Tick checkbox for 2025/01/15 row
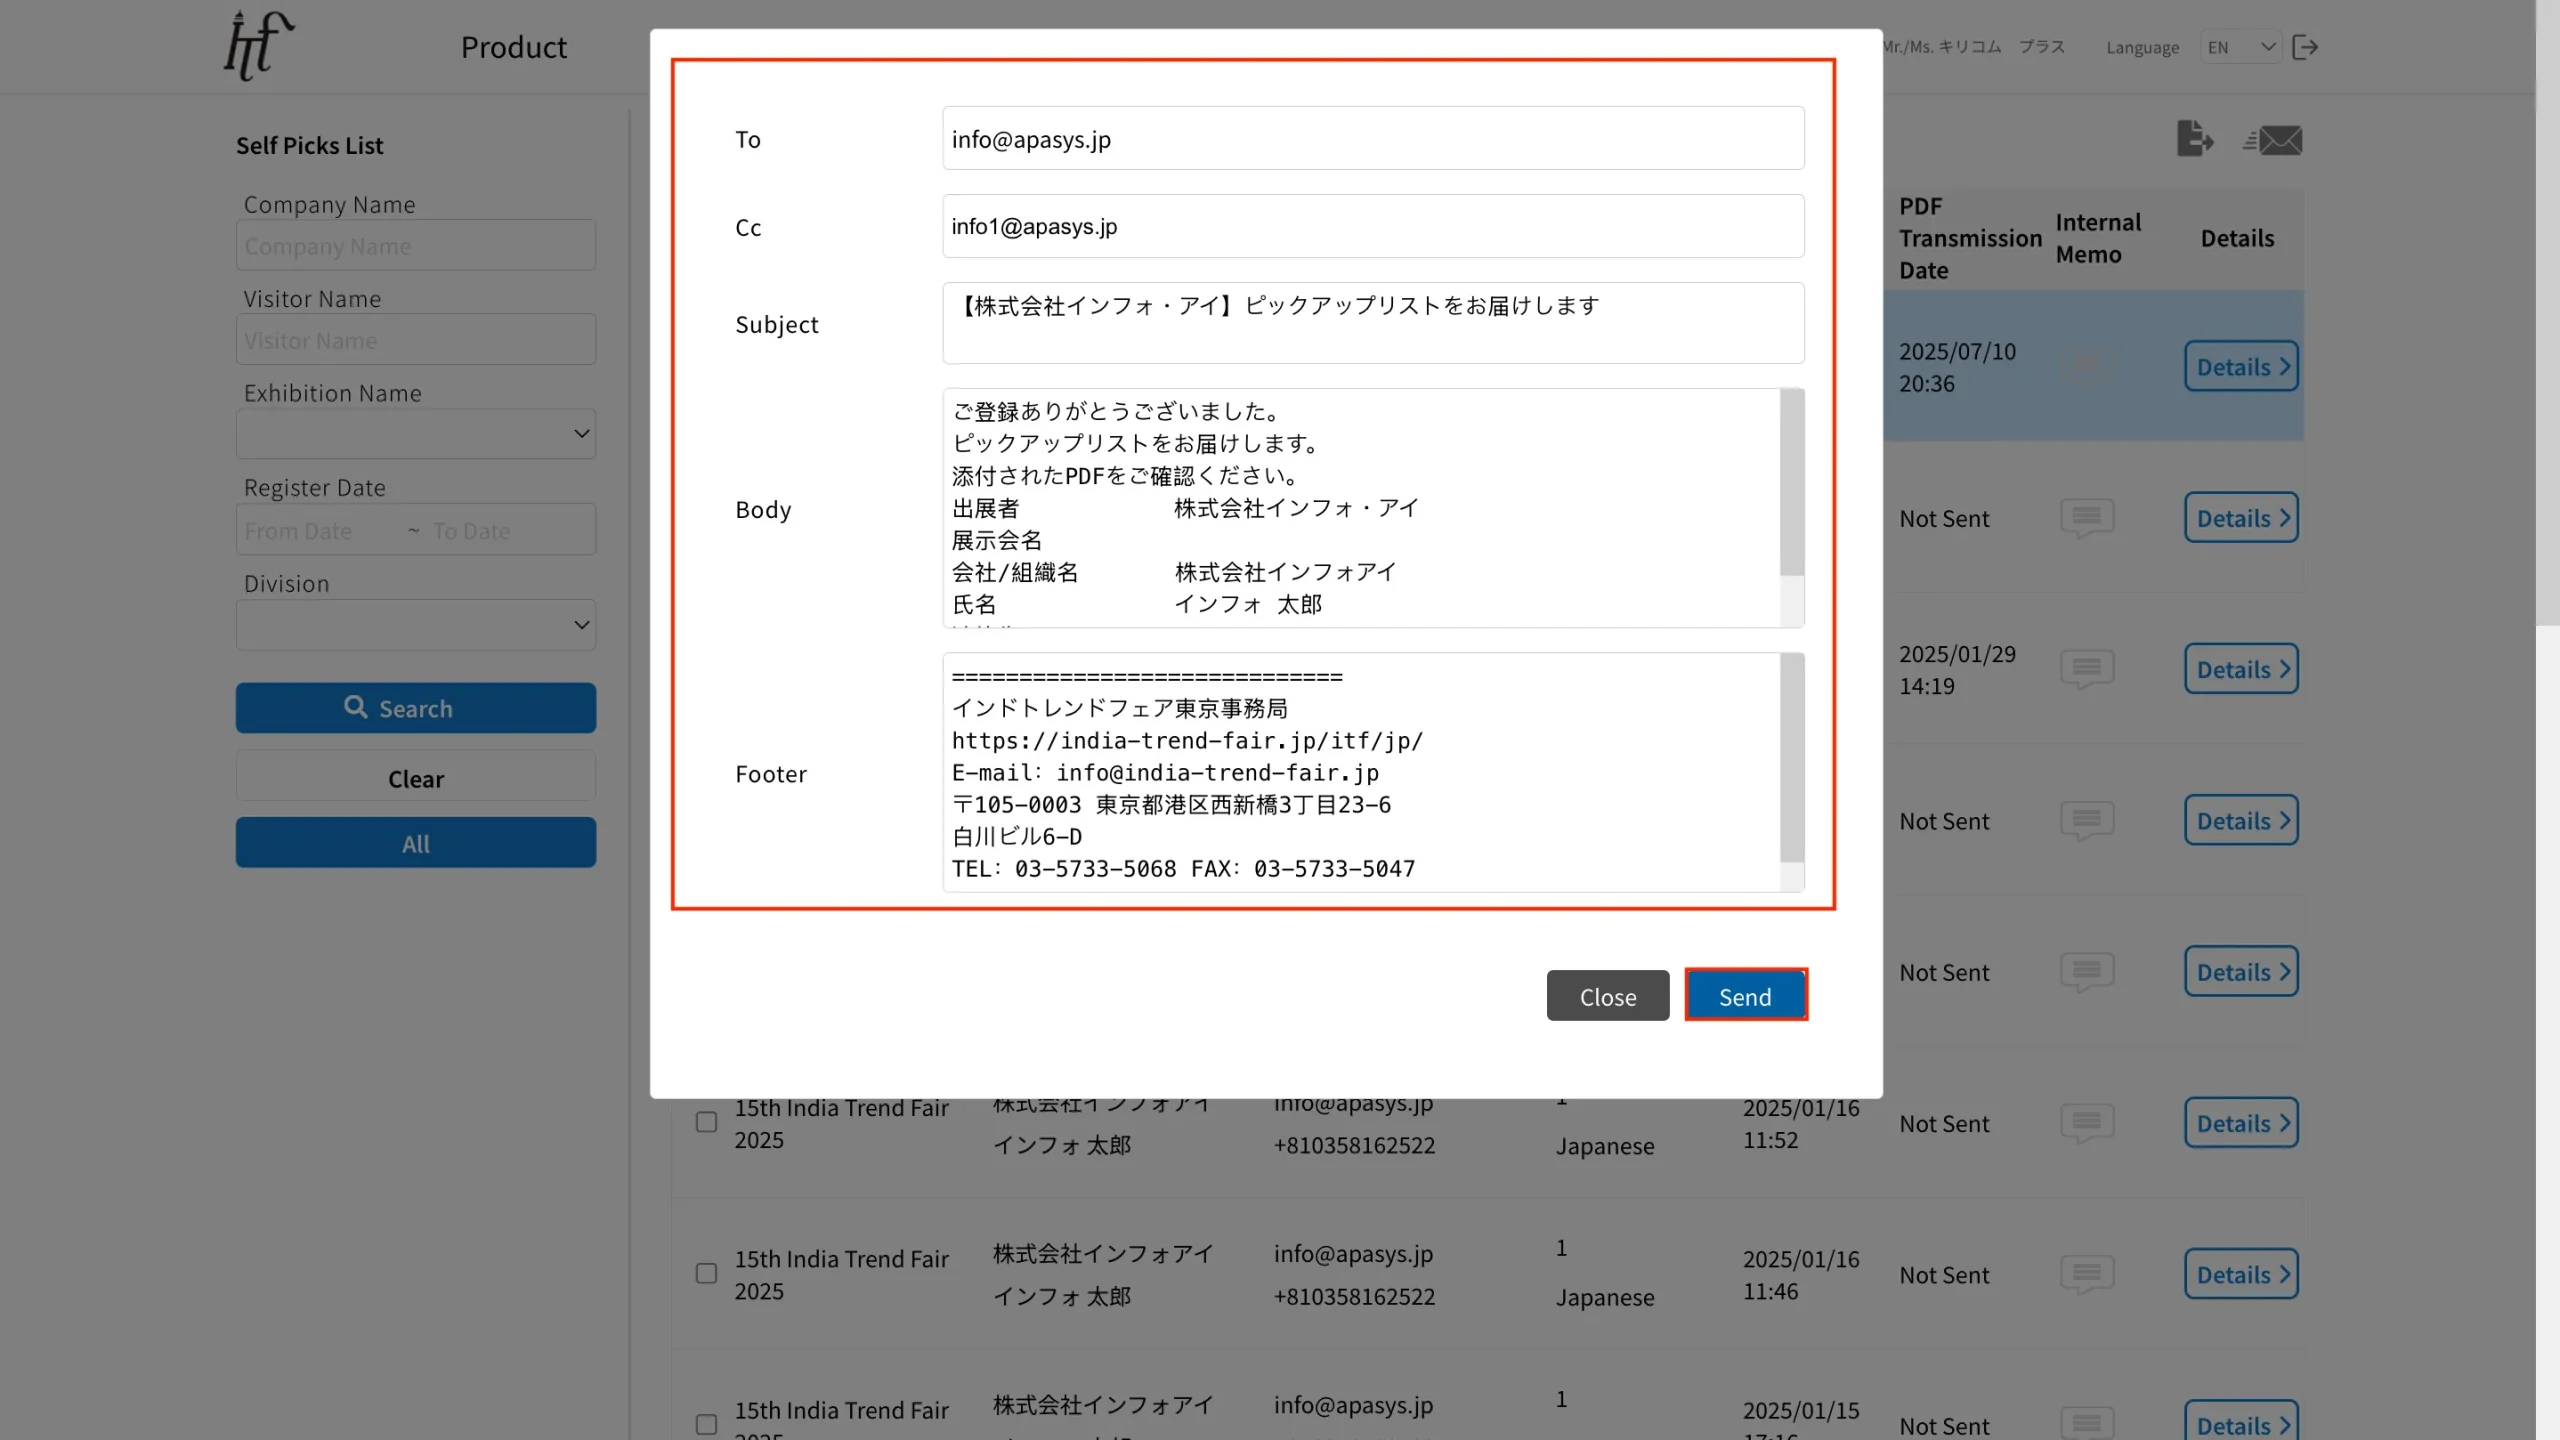This screenshot has width=2560, height=1440. [706, 1424]
